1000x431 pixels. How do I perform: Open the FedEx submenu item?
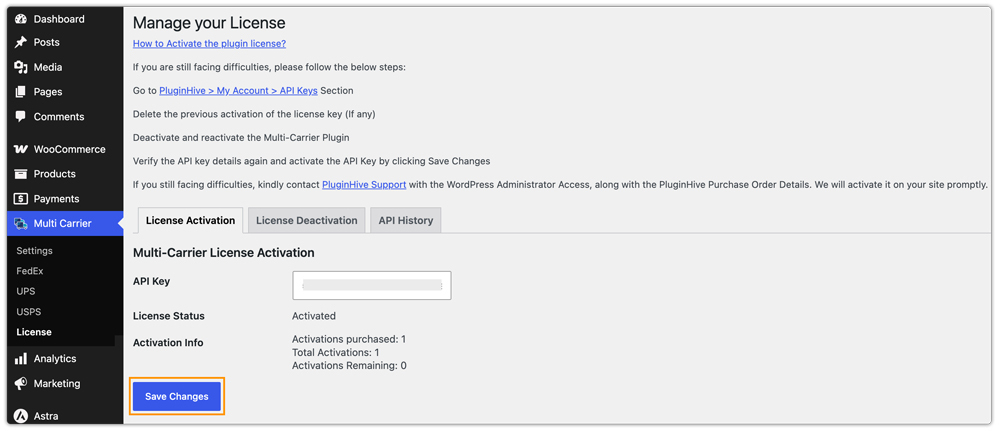pos(29,271)
